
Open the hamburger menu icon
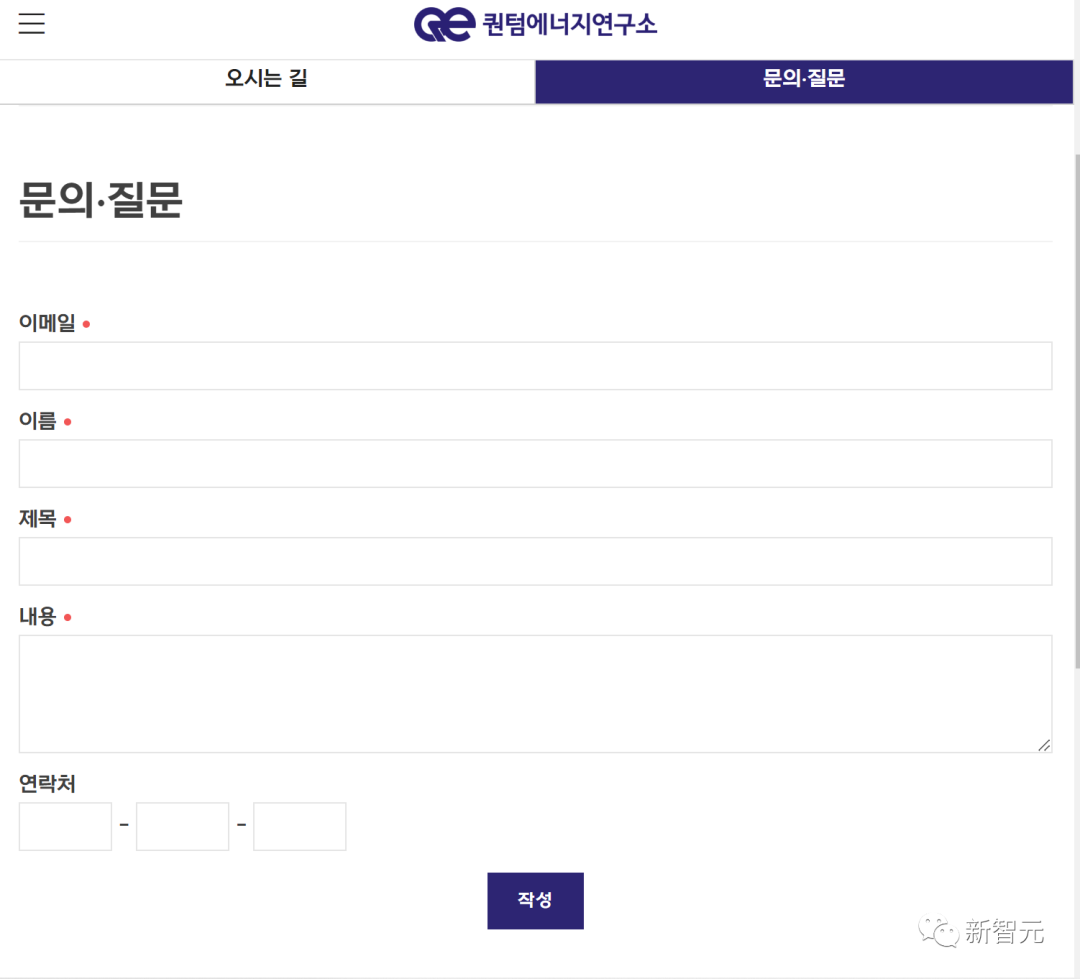[x=32, y=23]
